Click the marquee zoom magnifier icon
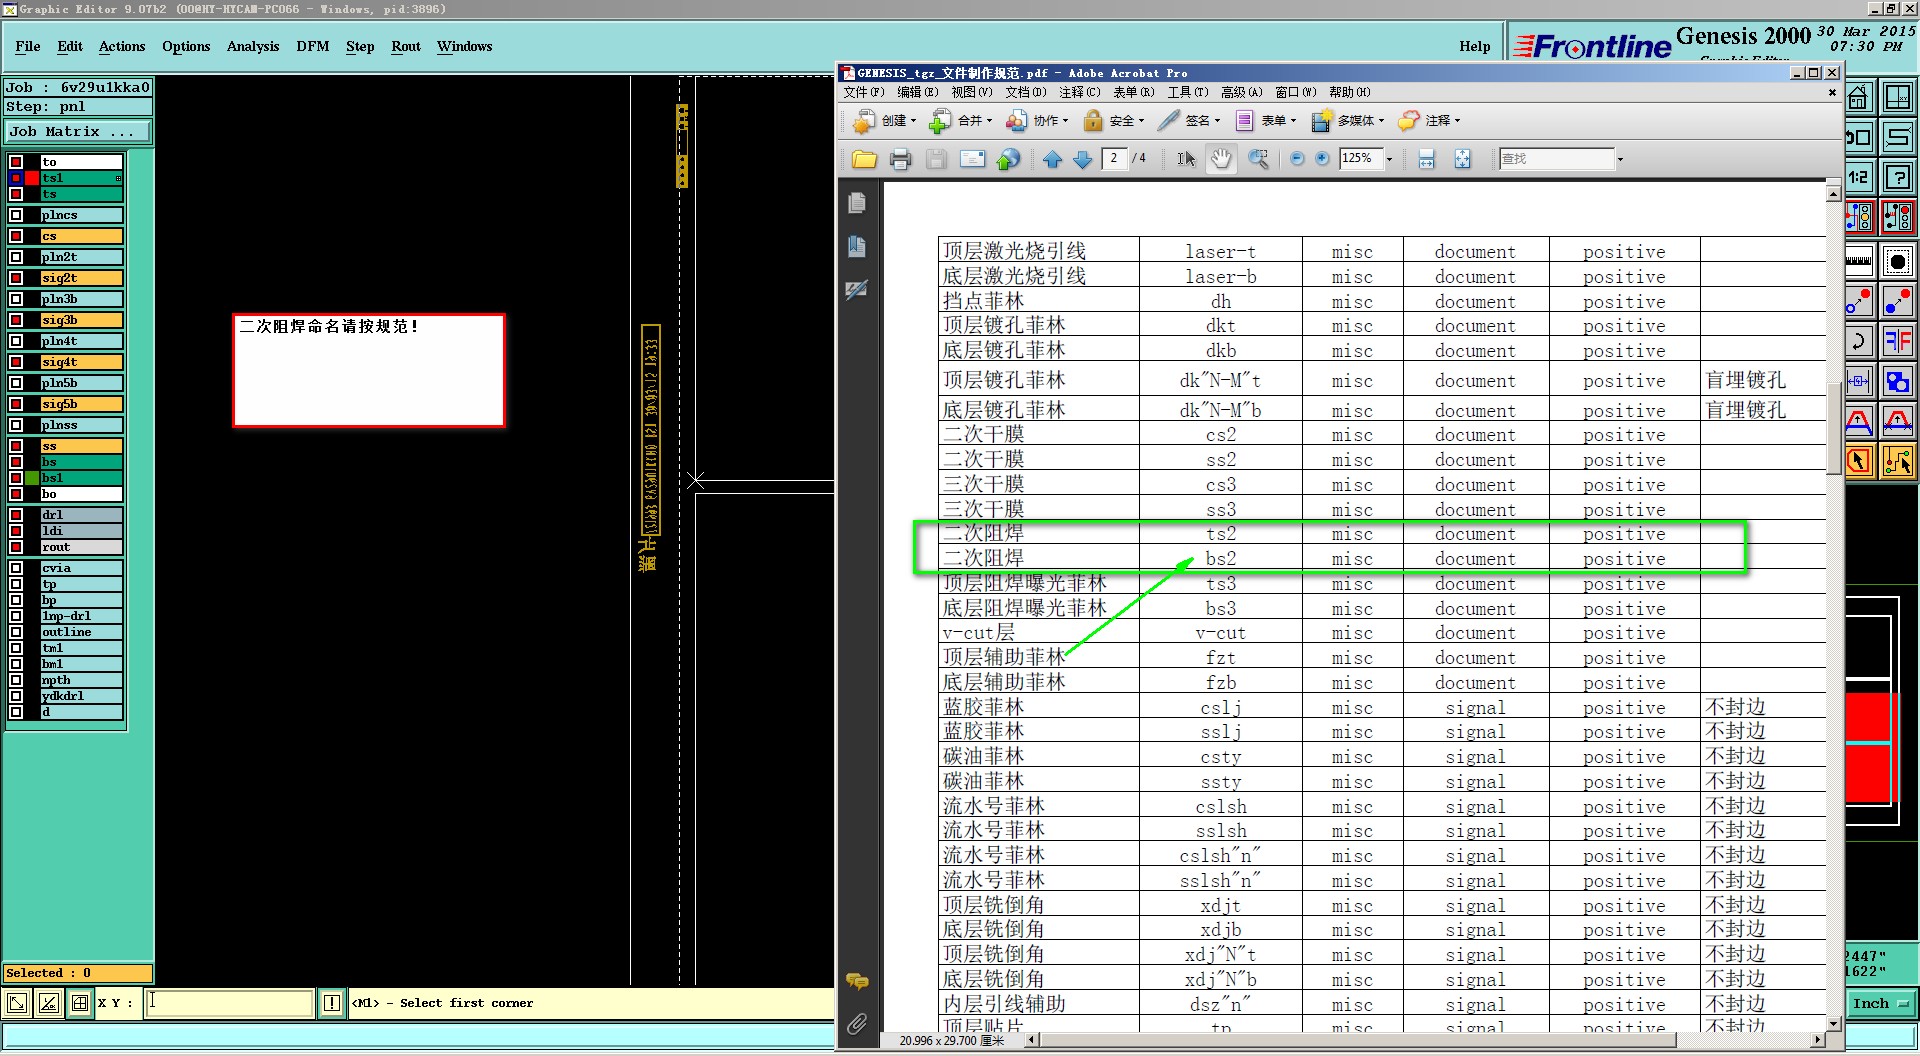 click(1259, 159)
